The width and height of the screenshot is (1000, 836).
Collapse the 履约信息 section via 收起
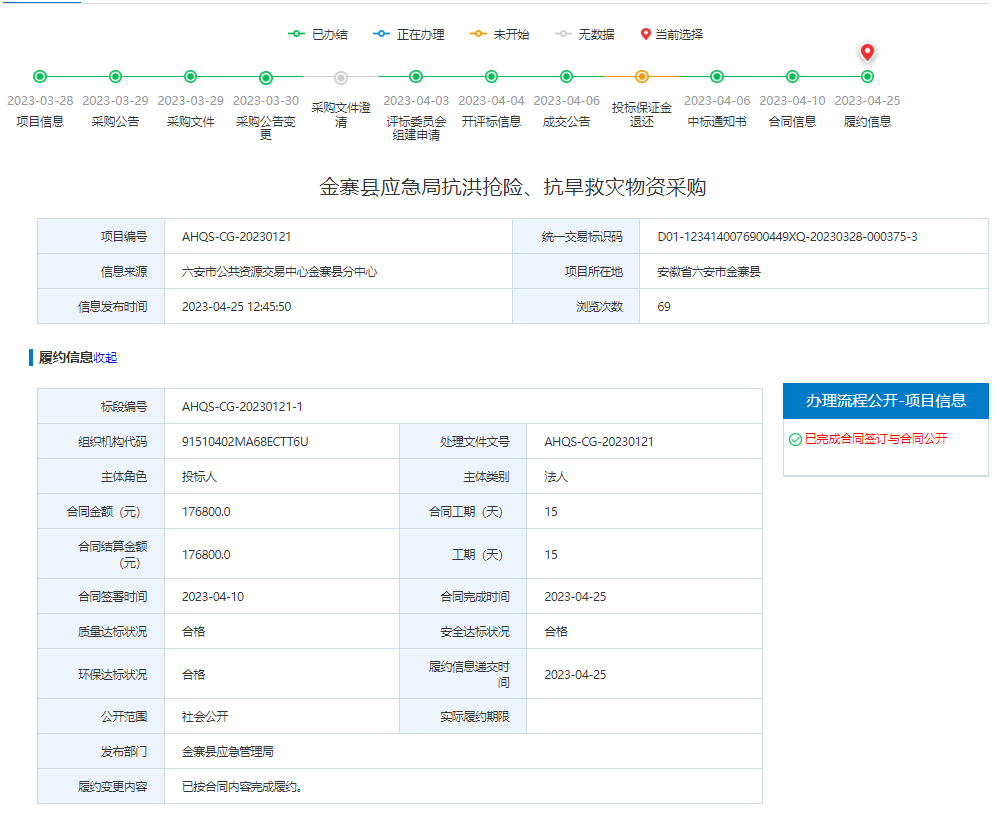tap(105, 358)
